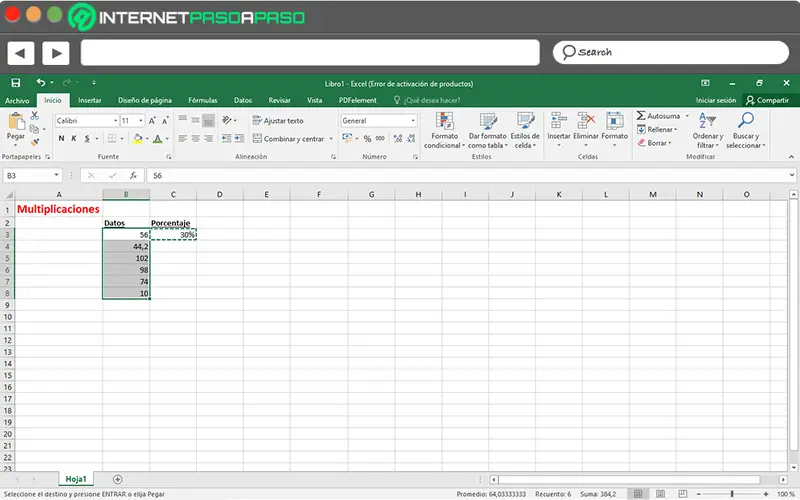The width and height of the screenshot is (800, 500).
Task: Toggle Ajustar texto wrap
Action: tap(278, 121)
